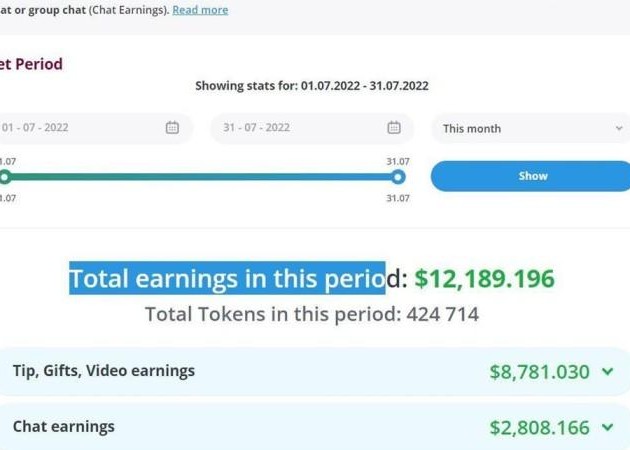The height and width of the screenshot is (450, 630).
Task: Click the green chevron beside $2,808.166
Action: [x=607, y=428]
